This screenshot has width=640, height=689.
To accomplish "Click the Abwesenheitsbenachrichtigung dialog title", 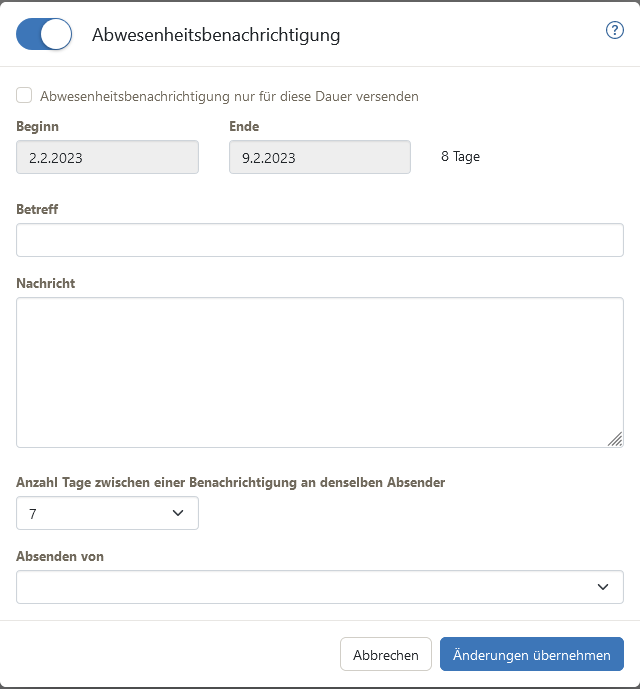I will pyautogui.click(x=216, y=35).
